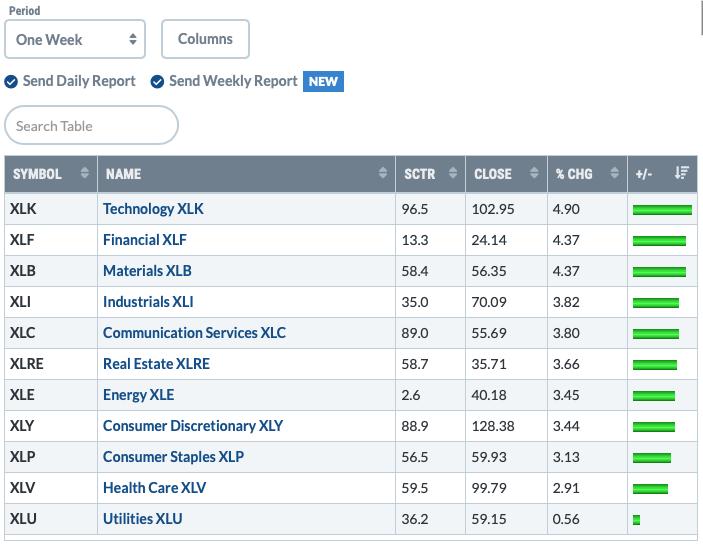Click the +/- descending sort icon

(681, 173)
